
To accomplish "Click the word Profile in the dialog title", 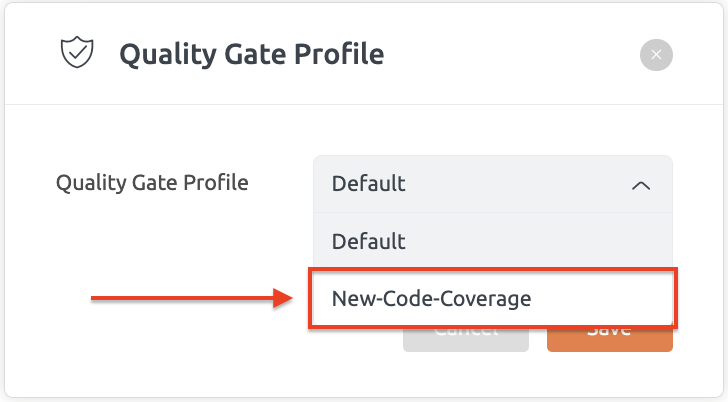I will [339, 54].
